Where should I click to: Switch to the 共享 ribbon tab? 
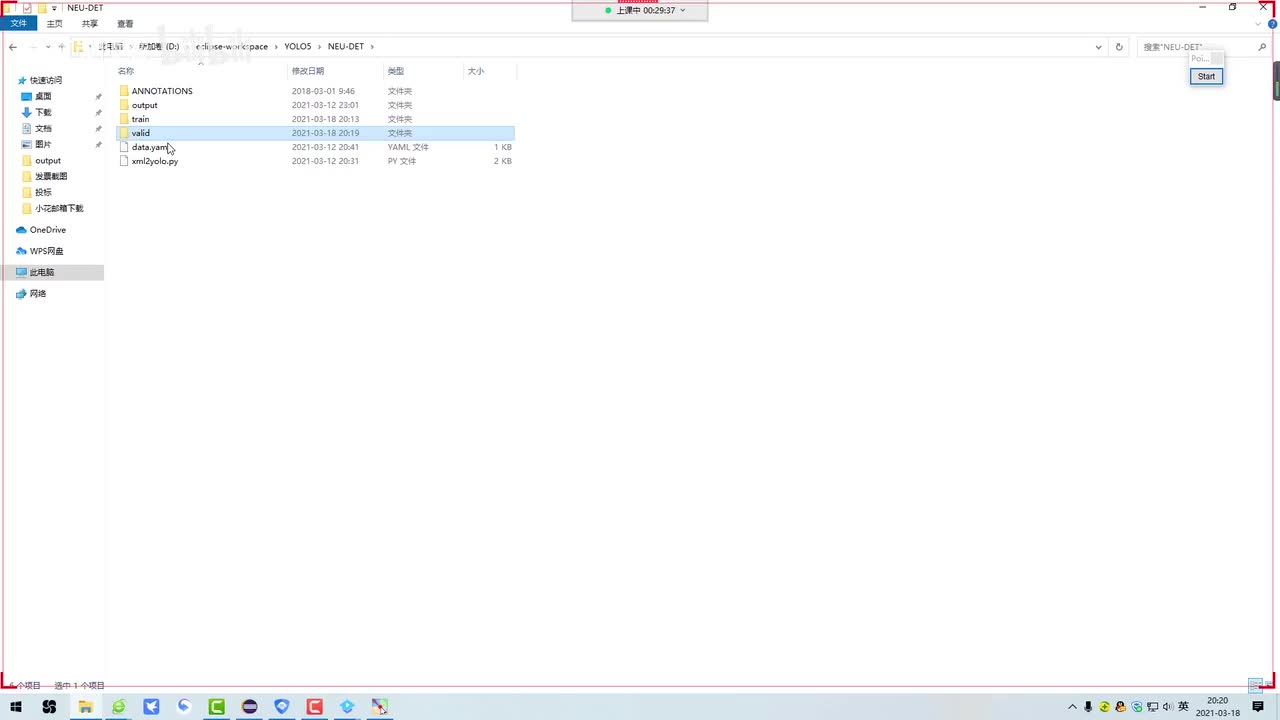click(90, 24)
